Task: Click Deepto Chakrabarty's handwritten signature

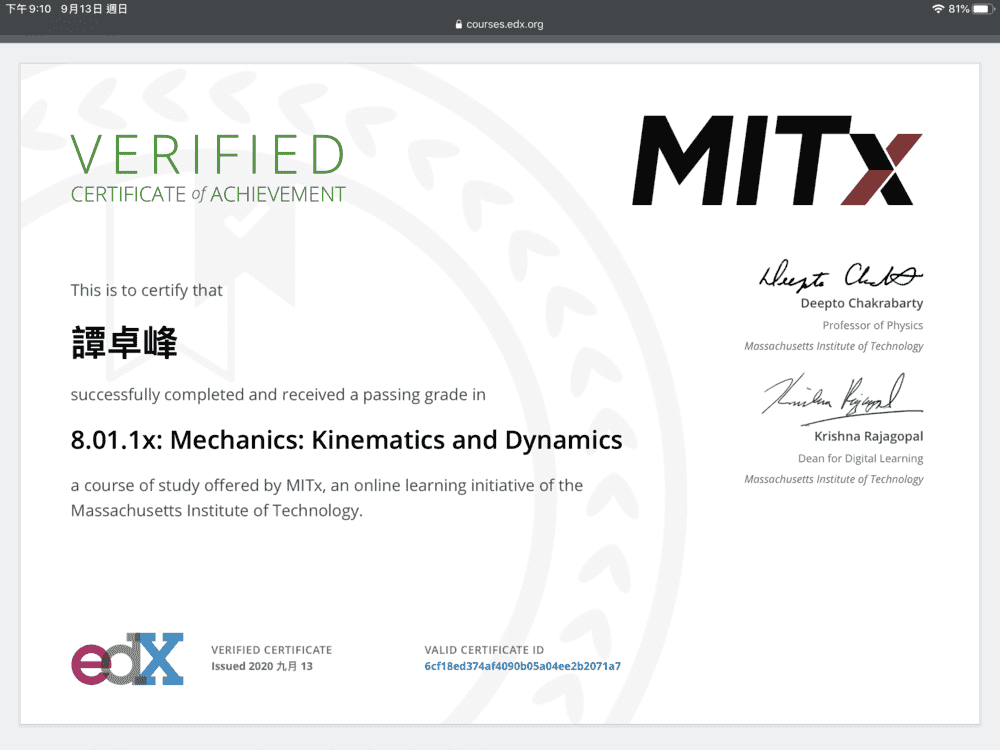Action: tap(841, 275)
